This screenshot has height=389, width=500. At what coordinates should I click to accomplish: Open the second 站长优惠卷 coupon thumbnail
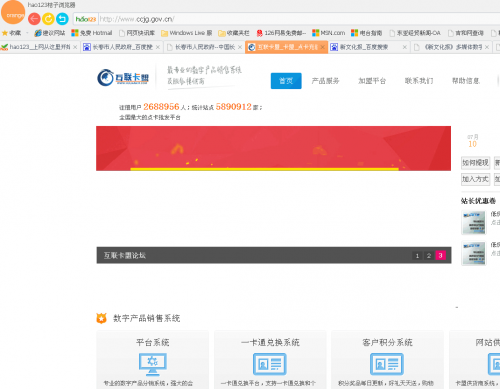coord(474,253)
